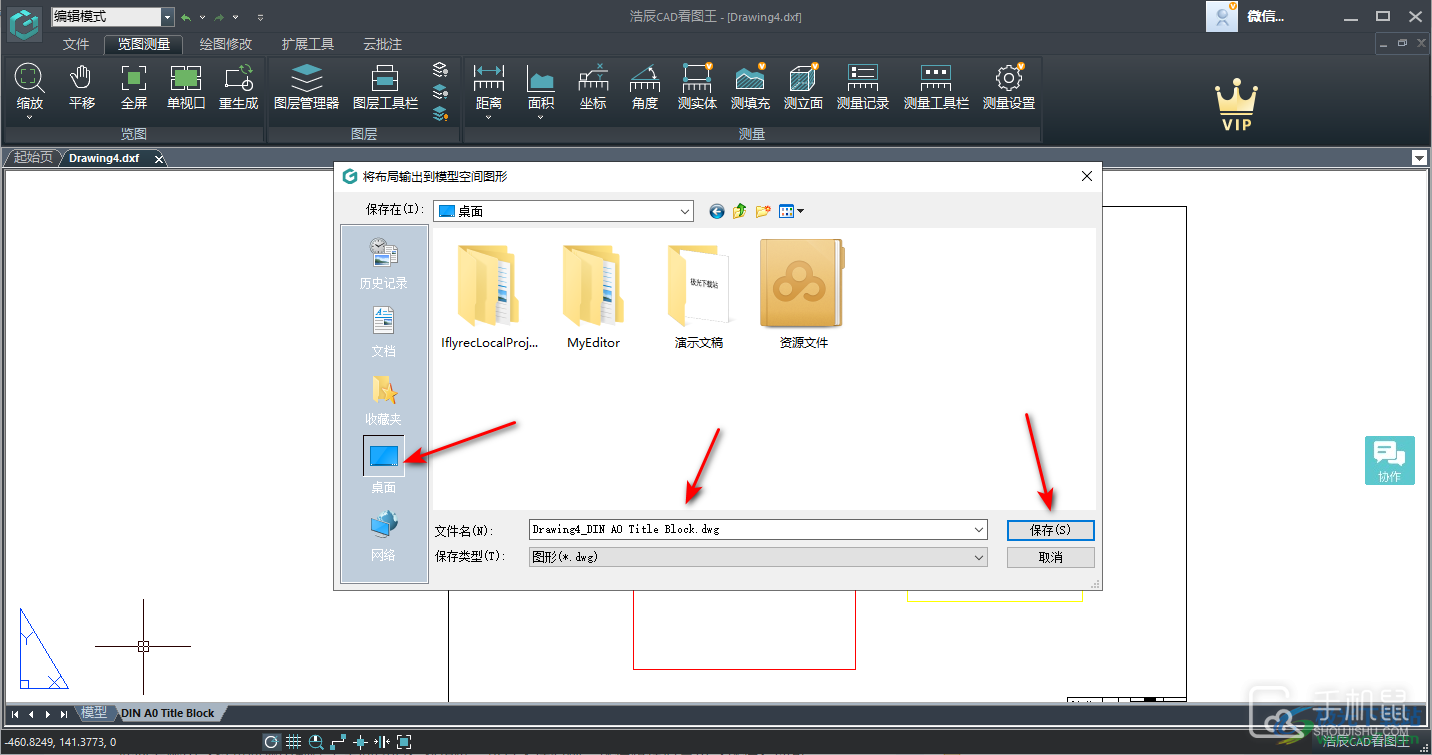Select the 桌面 sidebar shortcut
This screenshot has width=1432, height=755.
click(383, 461)
